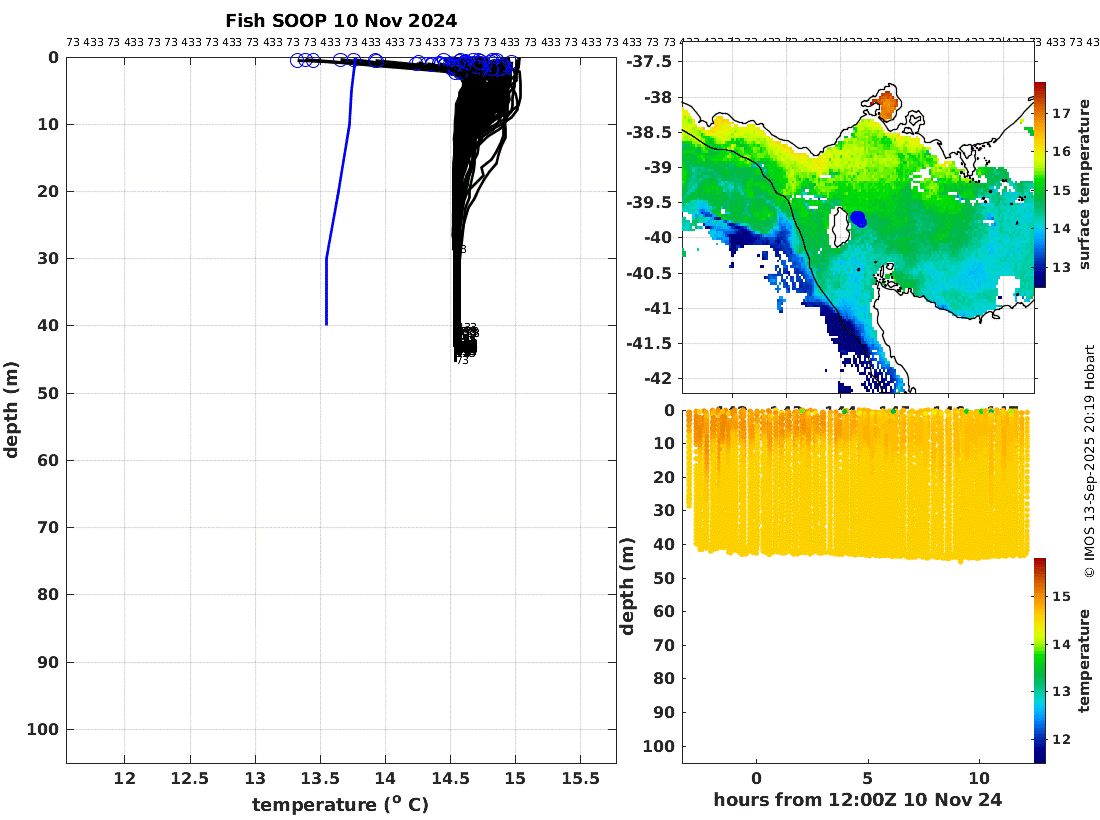1100x820 pixels.
Task: Click the 12.5 tick on the temperature axis
Action: pyautogui.click(x=190, y=779)
